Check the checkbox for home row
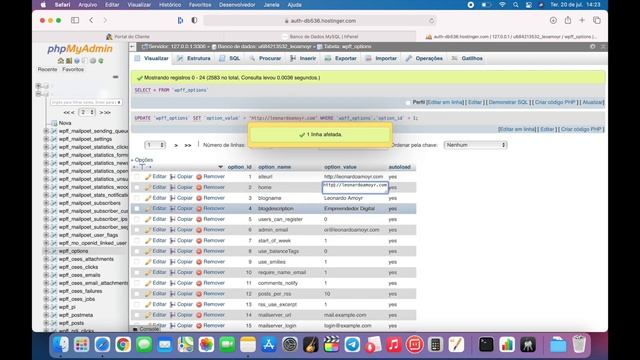Screen dimensions: 640x360 [137, 187]
